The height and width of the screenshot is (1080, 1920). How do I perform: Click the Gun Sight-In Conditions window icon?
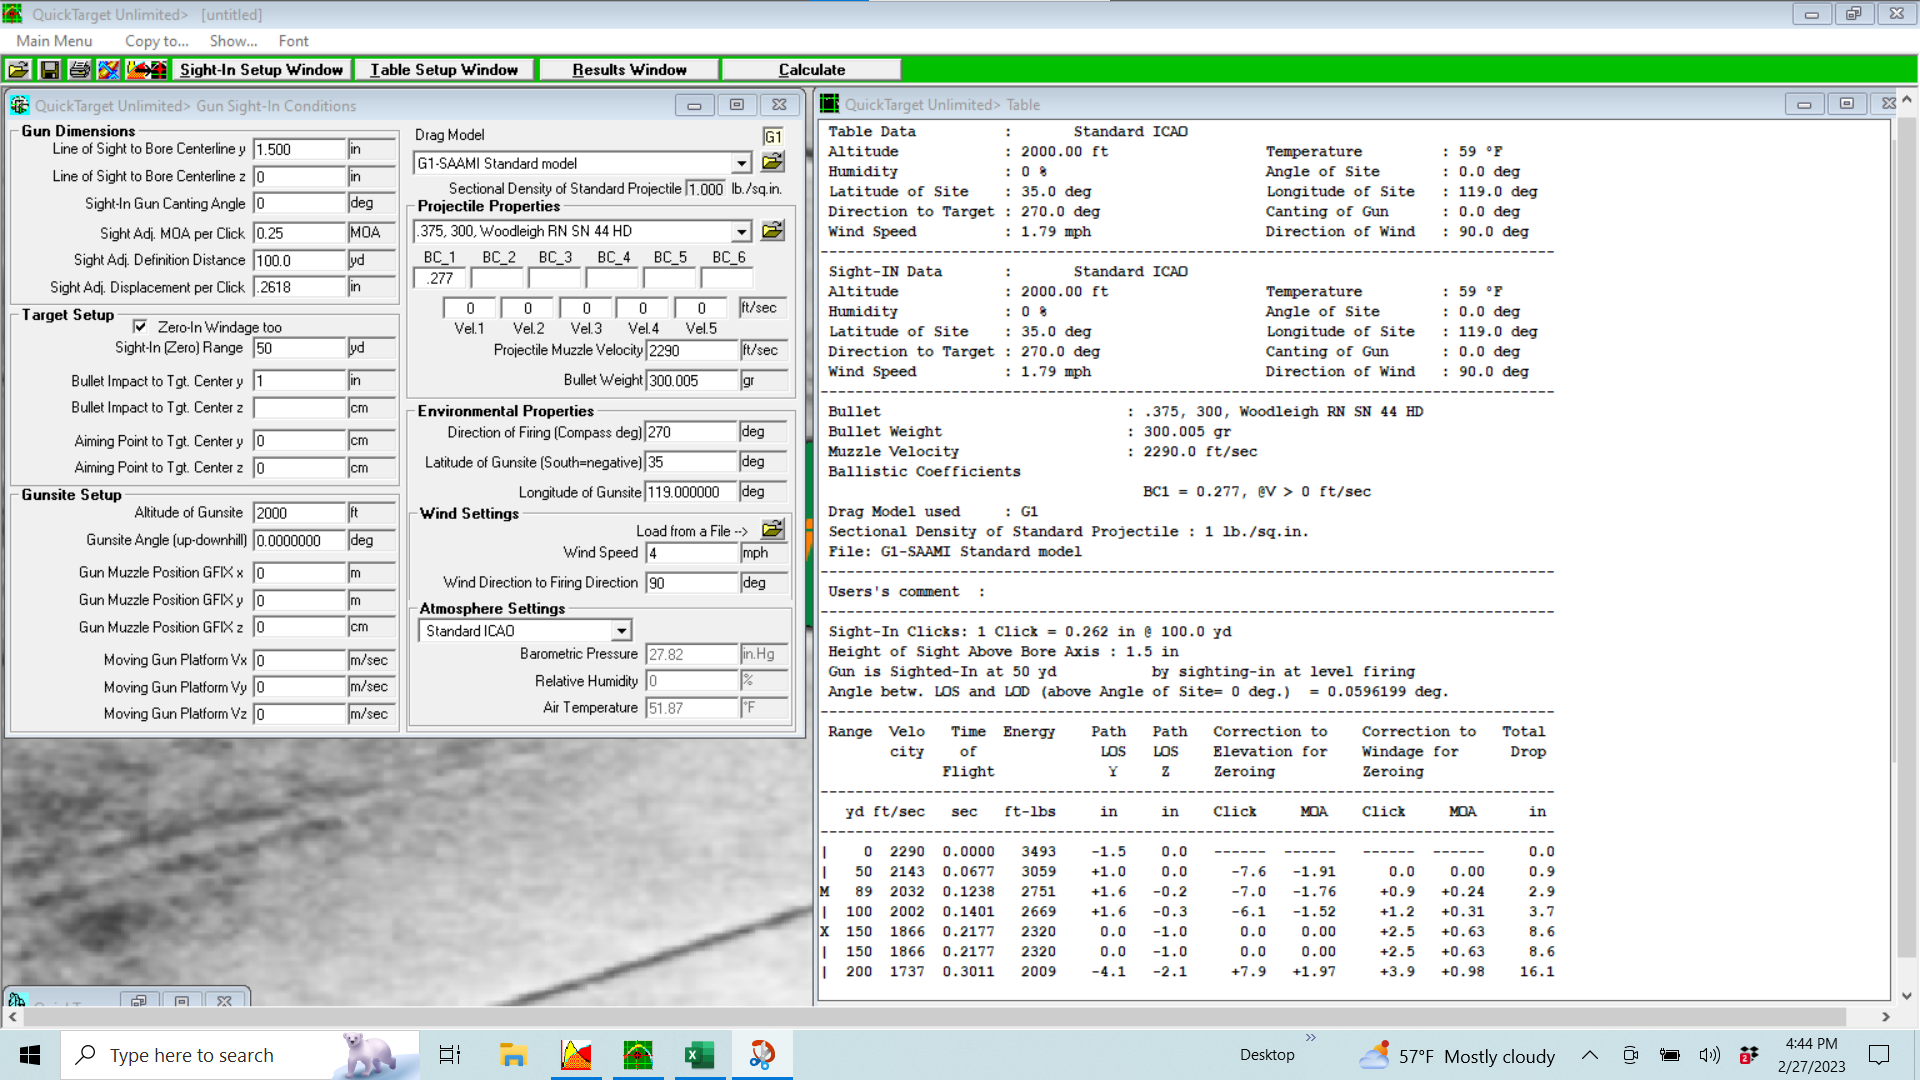coord(19,105)
